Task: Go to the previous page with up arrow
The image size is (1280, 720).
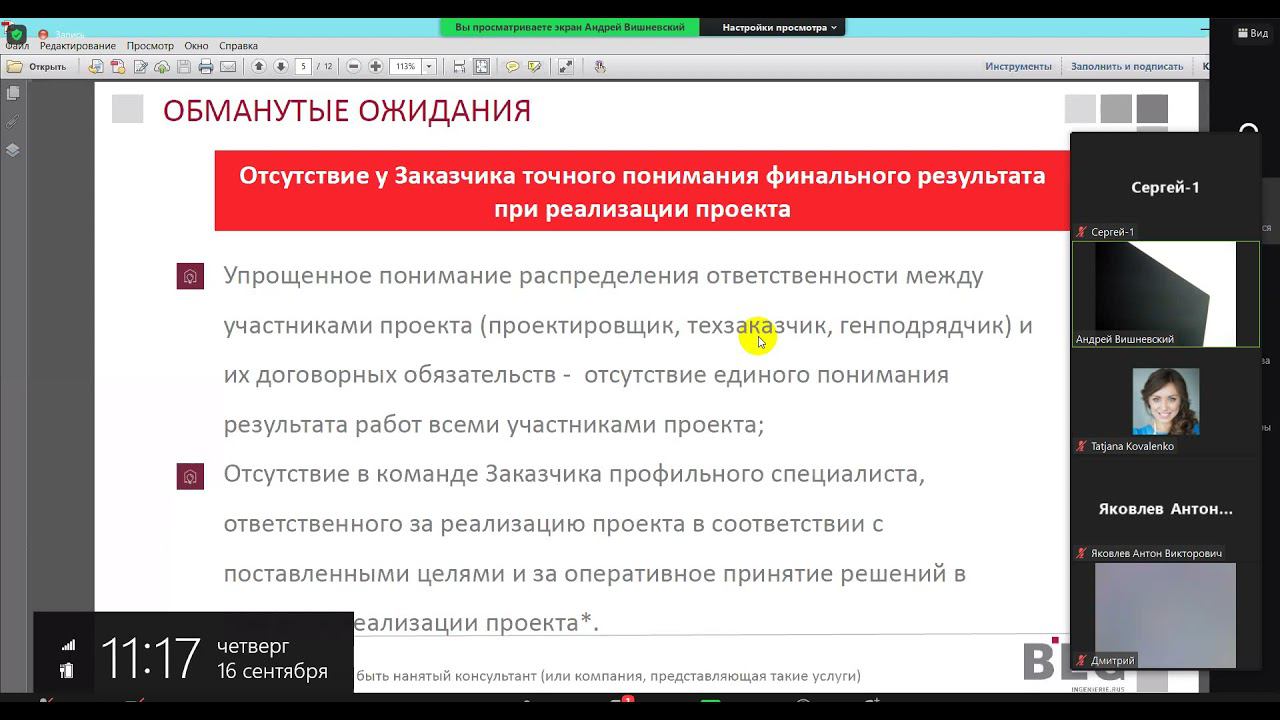Action: [259, 67]
